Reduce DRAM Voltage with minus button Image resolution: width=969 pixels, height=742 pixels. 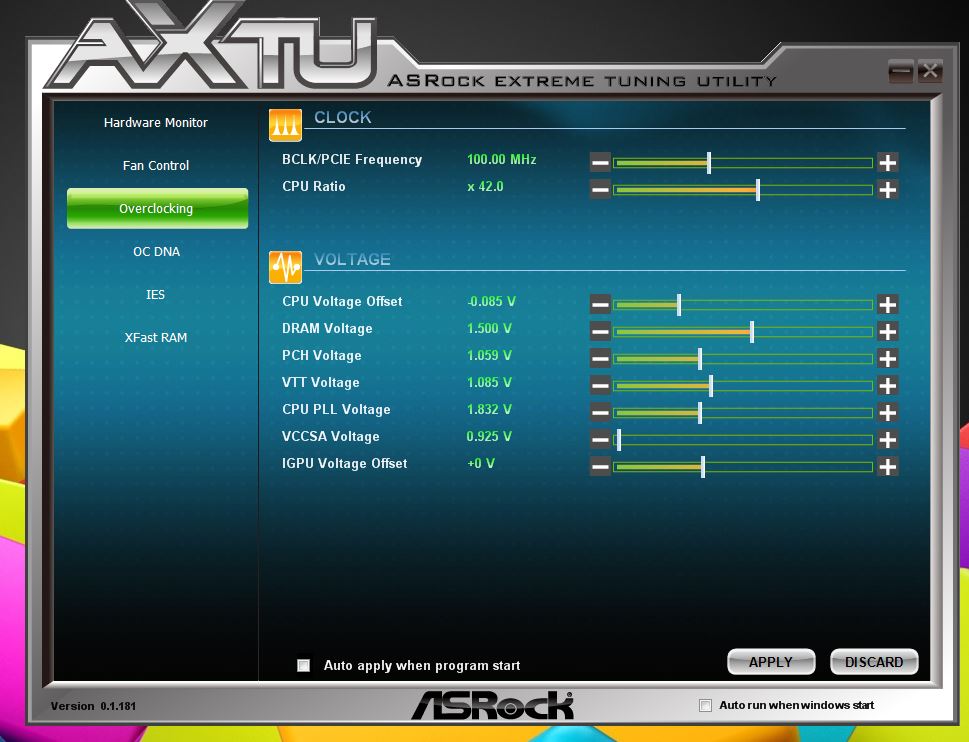click(600, 331)
